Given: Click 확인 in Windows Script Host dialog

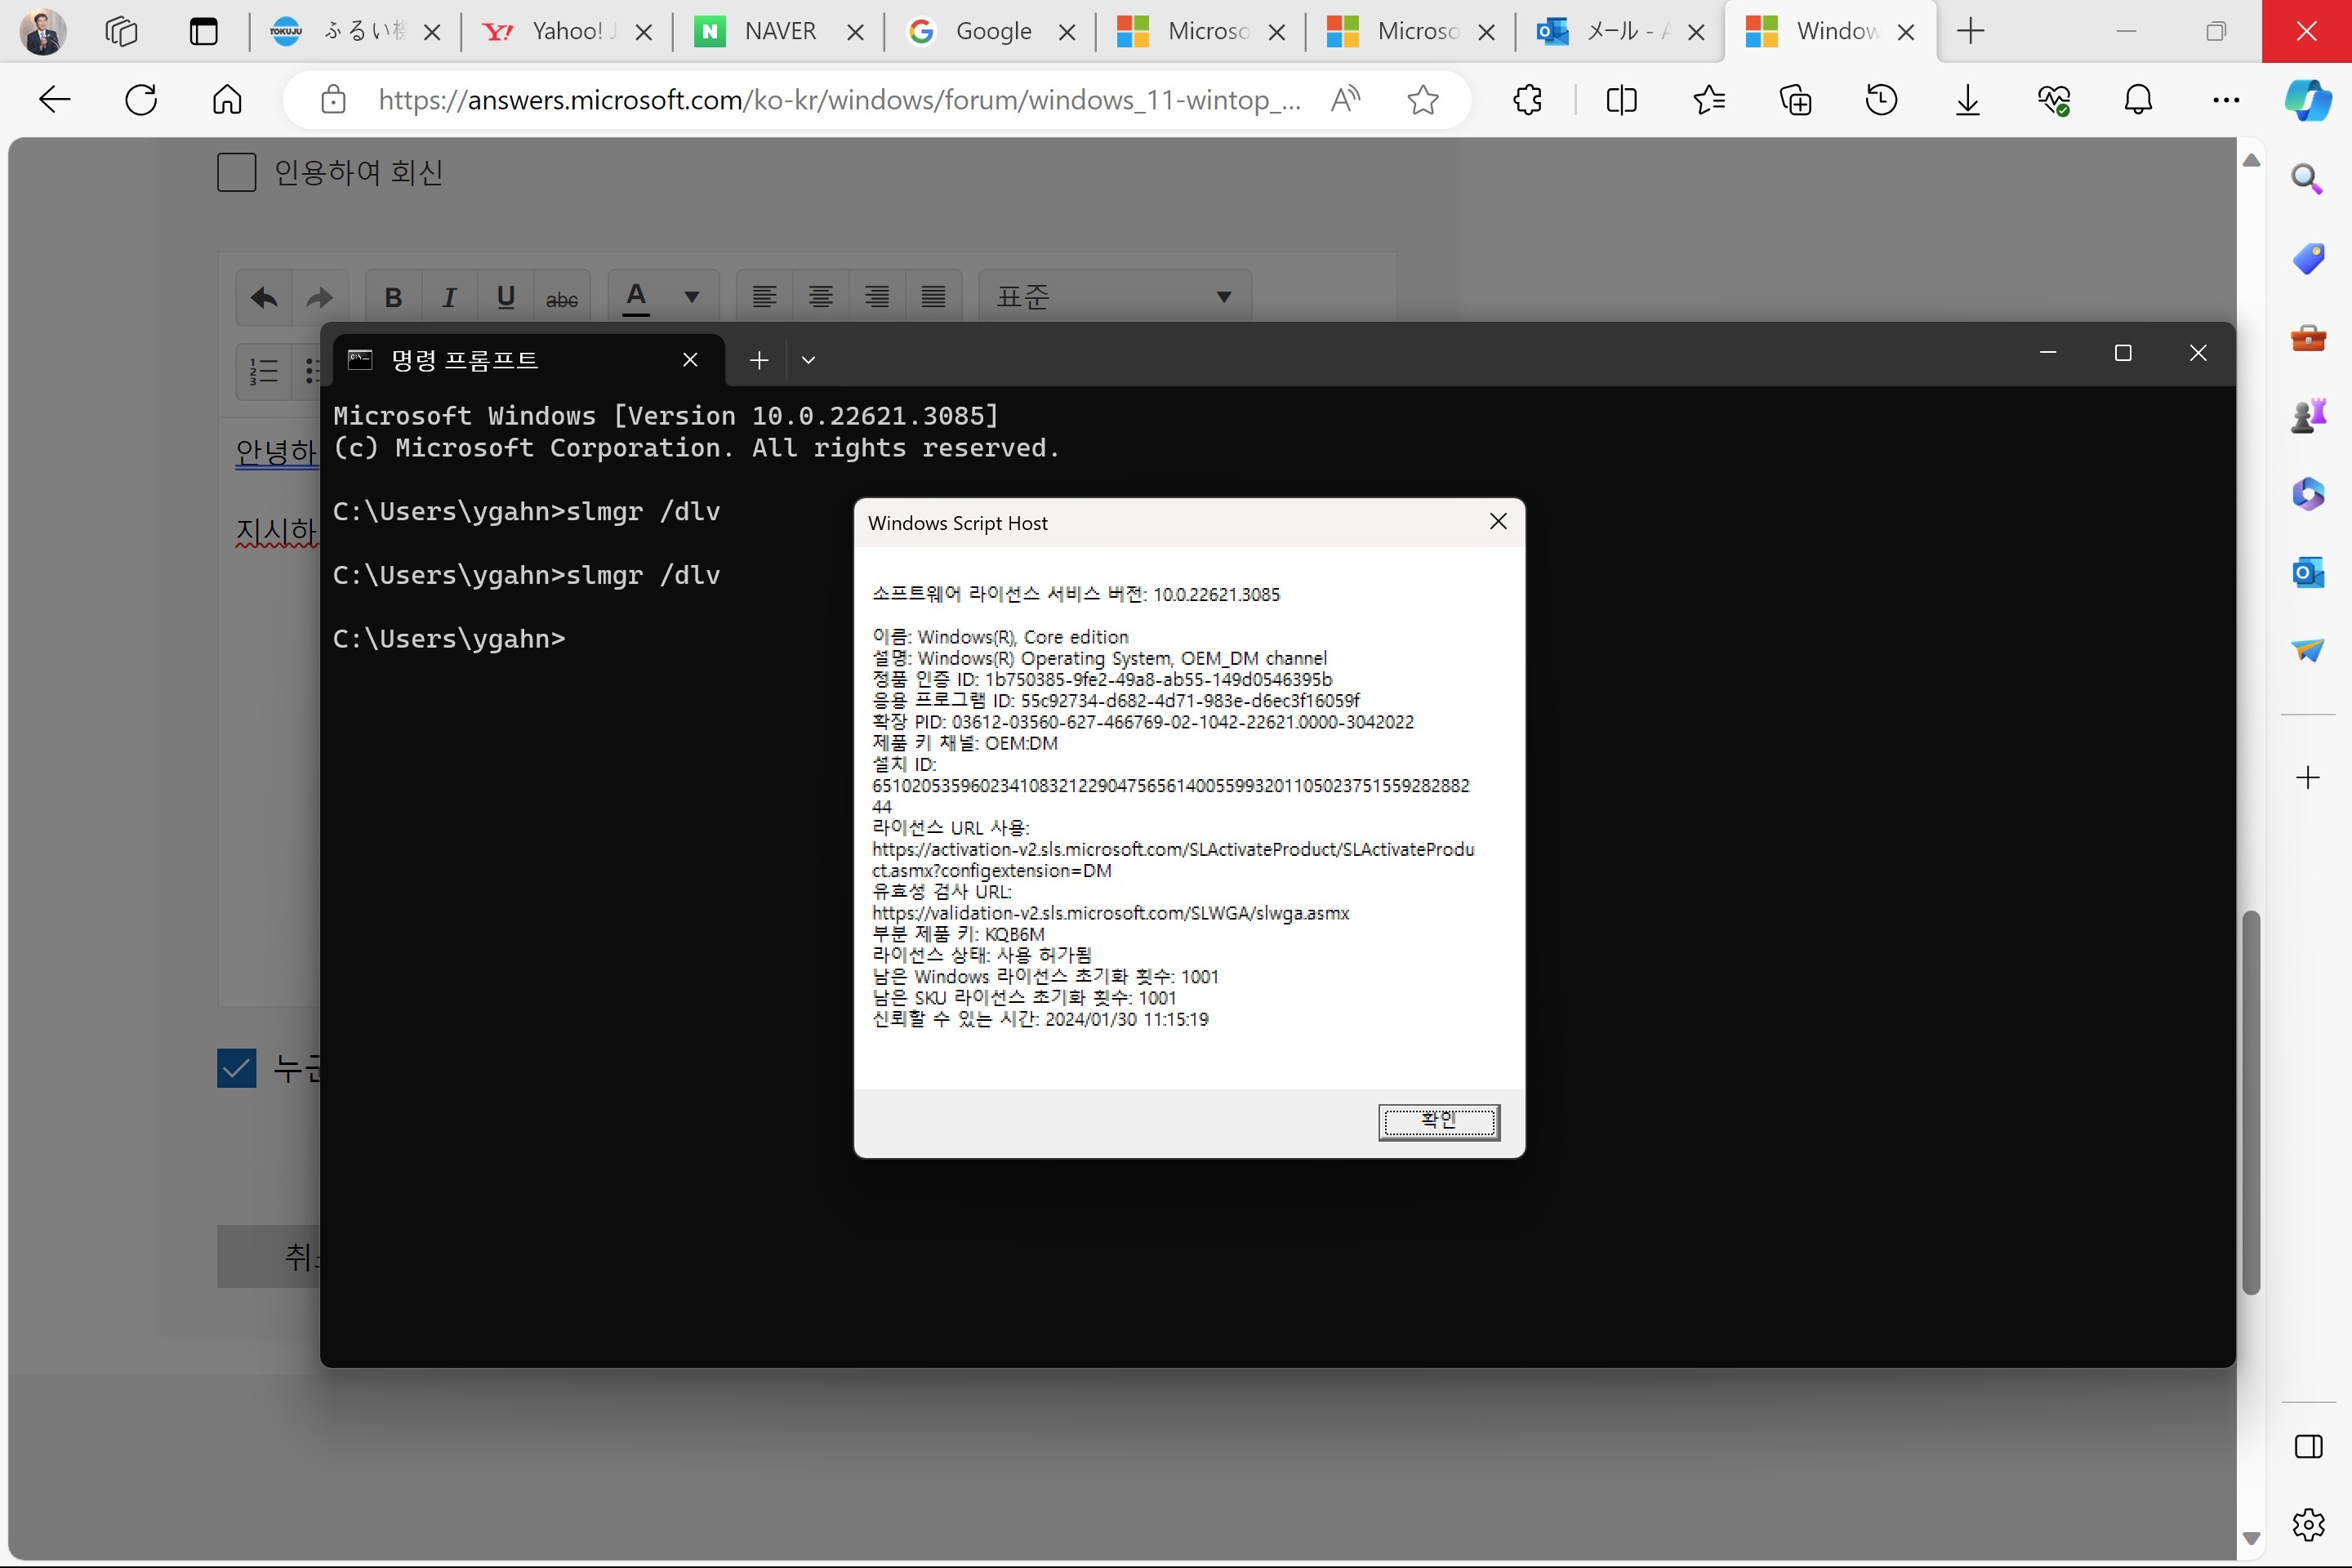Looking at the screenshot, I should (x=1439, y=1121).
